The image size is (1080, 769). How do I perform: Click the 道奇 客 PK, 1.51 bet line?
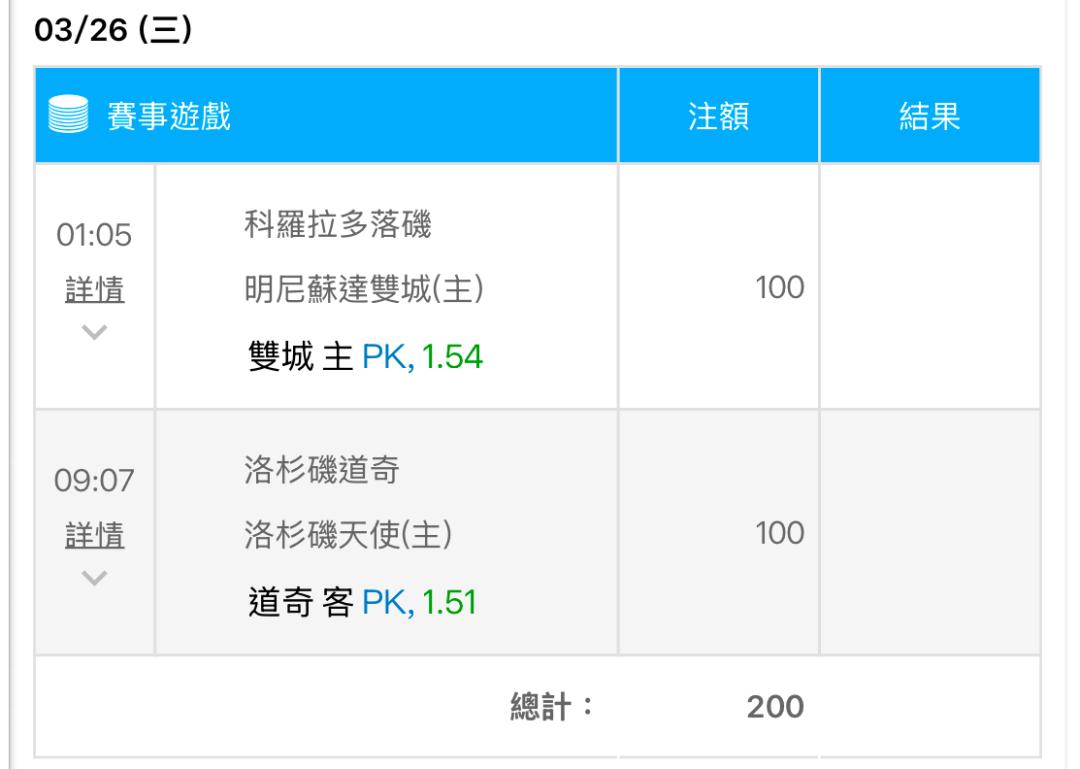click(362, 602)
